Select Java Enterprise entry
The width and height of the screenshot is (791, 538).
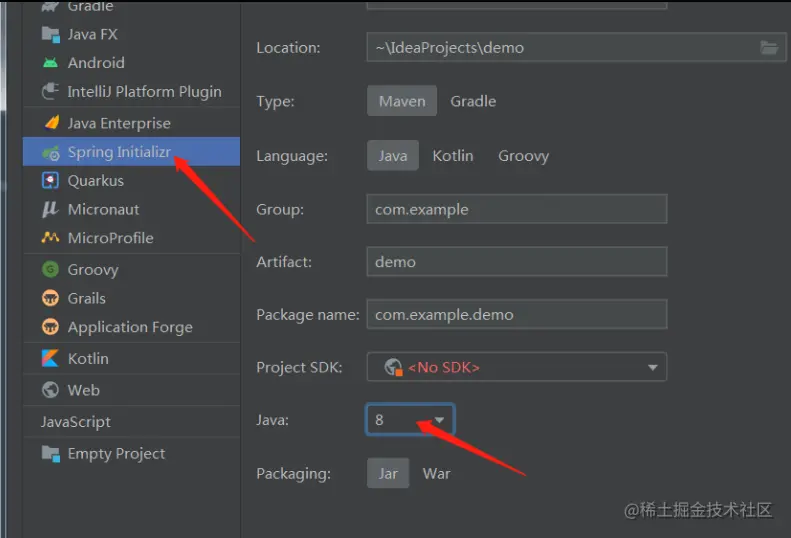[131, 123]
